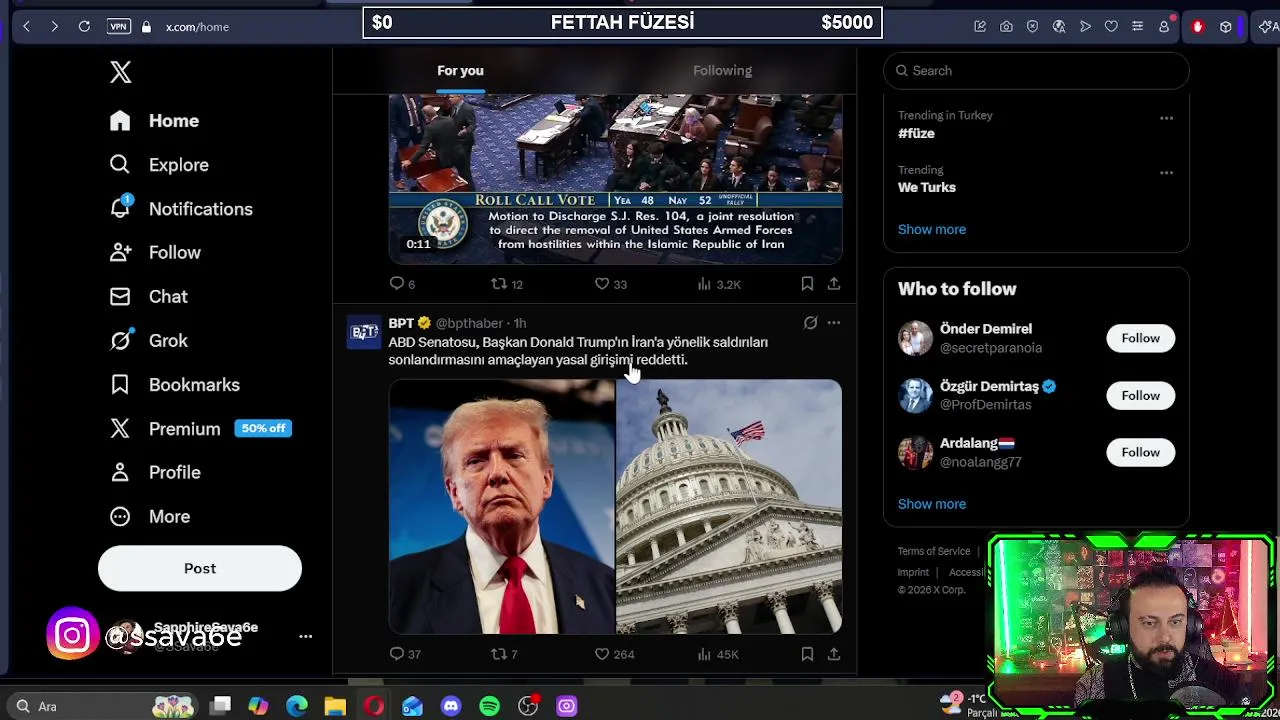This screenshot has height=720, width=1280.
Task: Go back in the browser
Action: pyautogui.click(x=26, y=27)
